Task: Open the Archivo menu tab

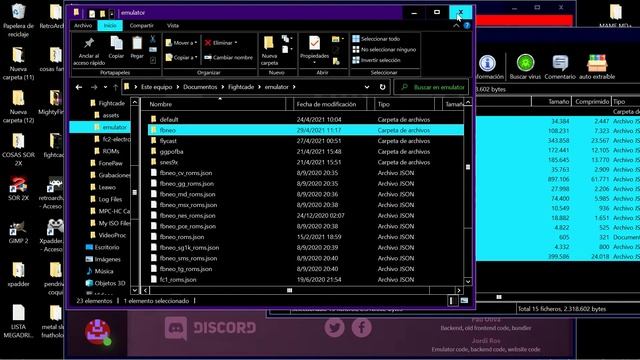Action: [x=83, y=25]
